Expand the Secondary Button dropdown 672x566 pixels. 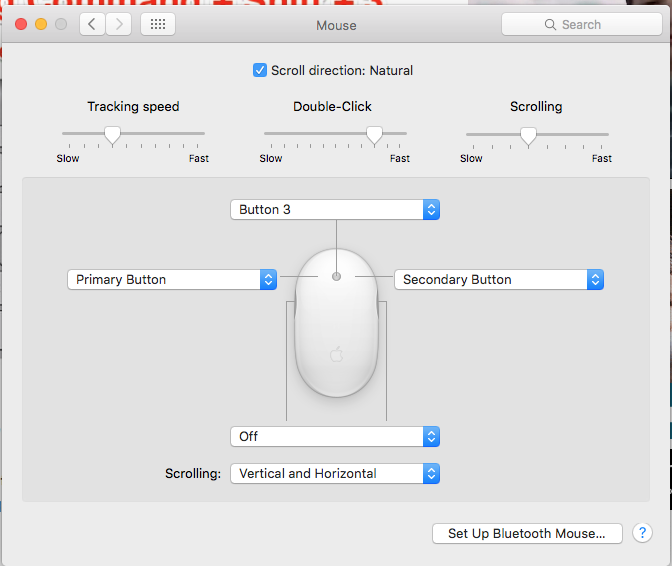point(499,280)
